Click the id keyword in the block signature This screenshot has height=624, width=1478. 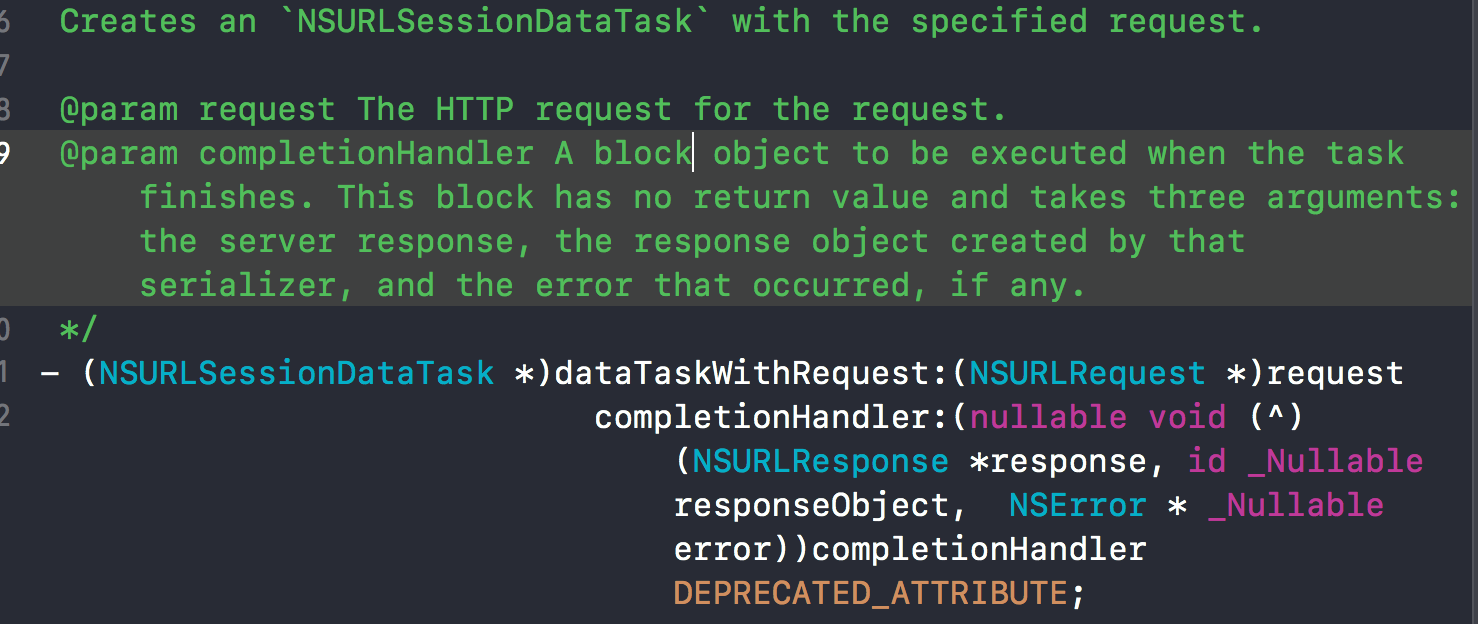[x=1206, y=461]
